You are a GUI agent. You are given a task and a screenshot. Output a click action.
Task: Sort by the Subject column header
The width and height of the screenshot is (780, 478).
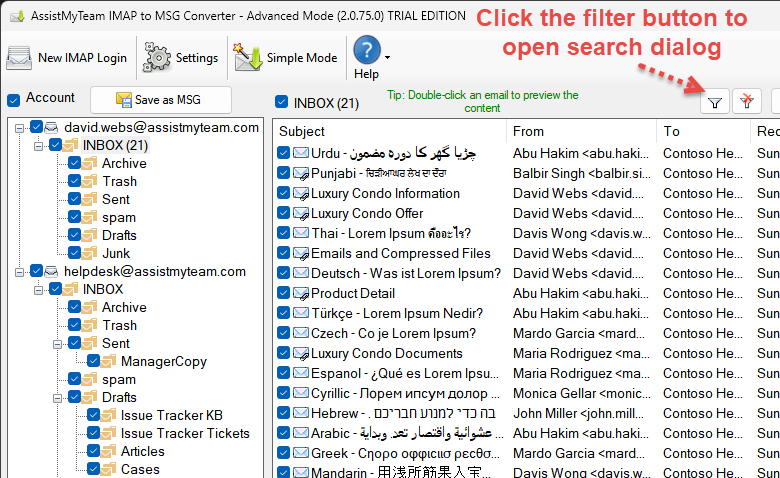pyautogui.click(x=390, y=131)
